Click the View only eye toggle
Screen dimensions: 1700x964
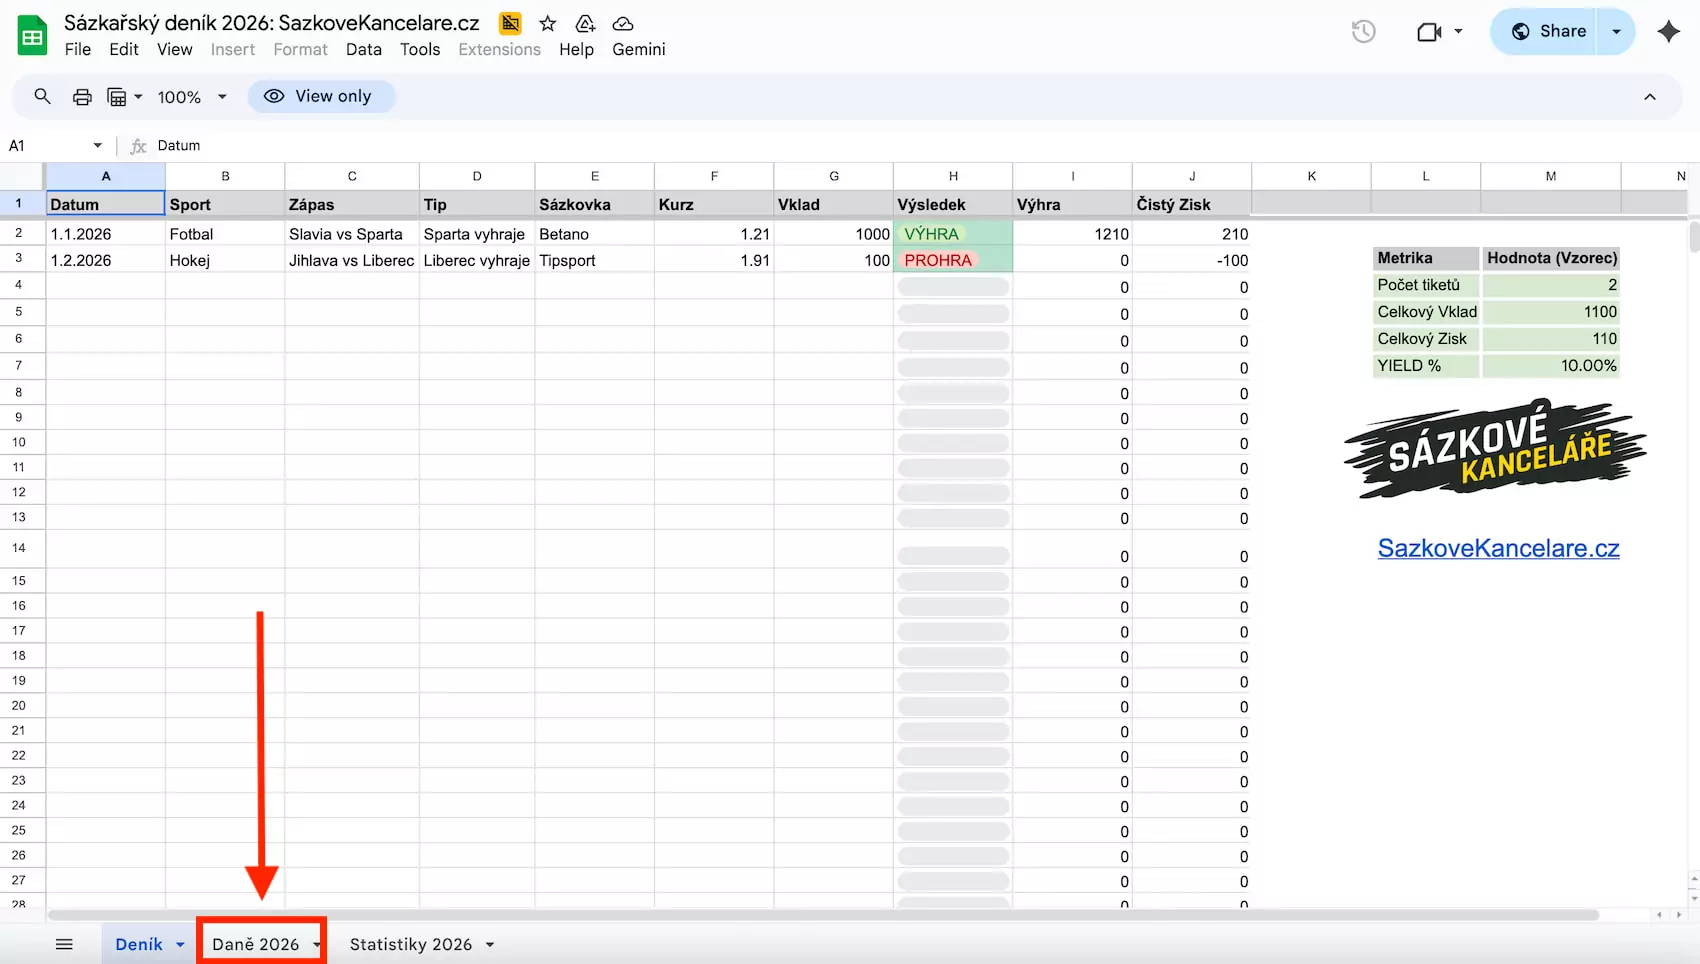tap(321, 96)
